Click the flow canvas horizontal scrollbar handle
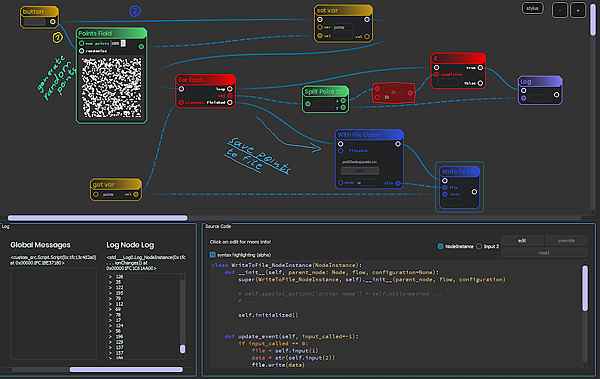Viewport: 600px width, 379px height. pyautogui.click(x=98, y=218)
